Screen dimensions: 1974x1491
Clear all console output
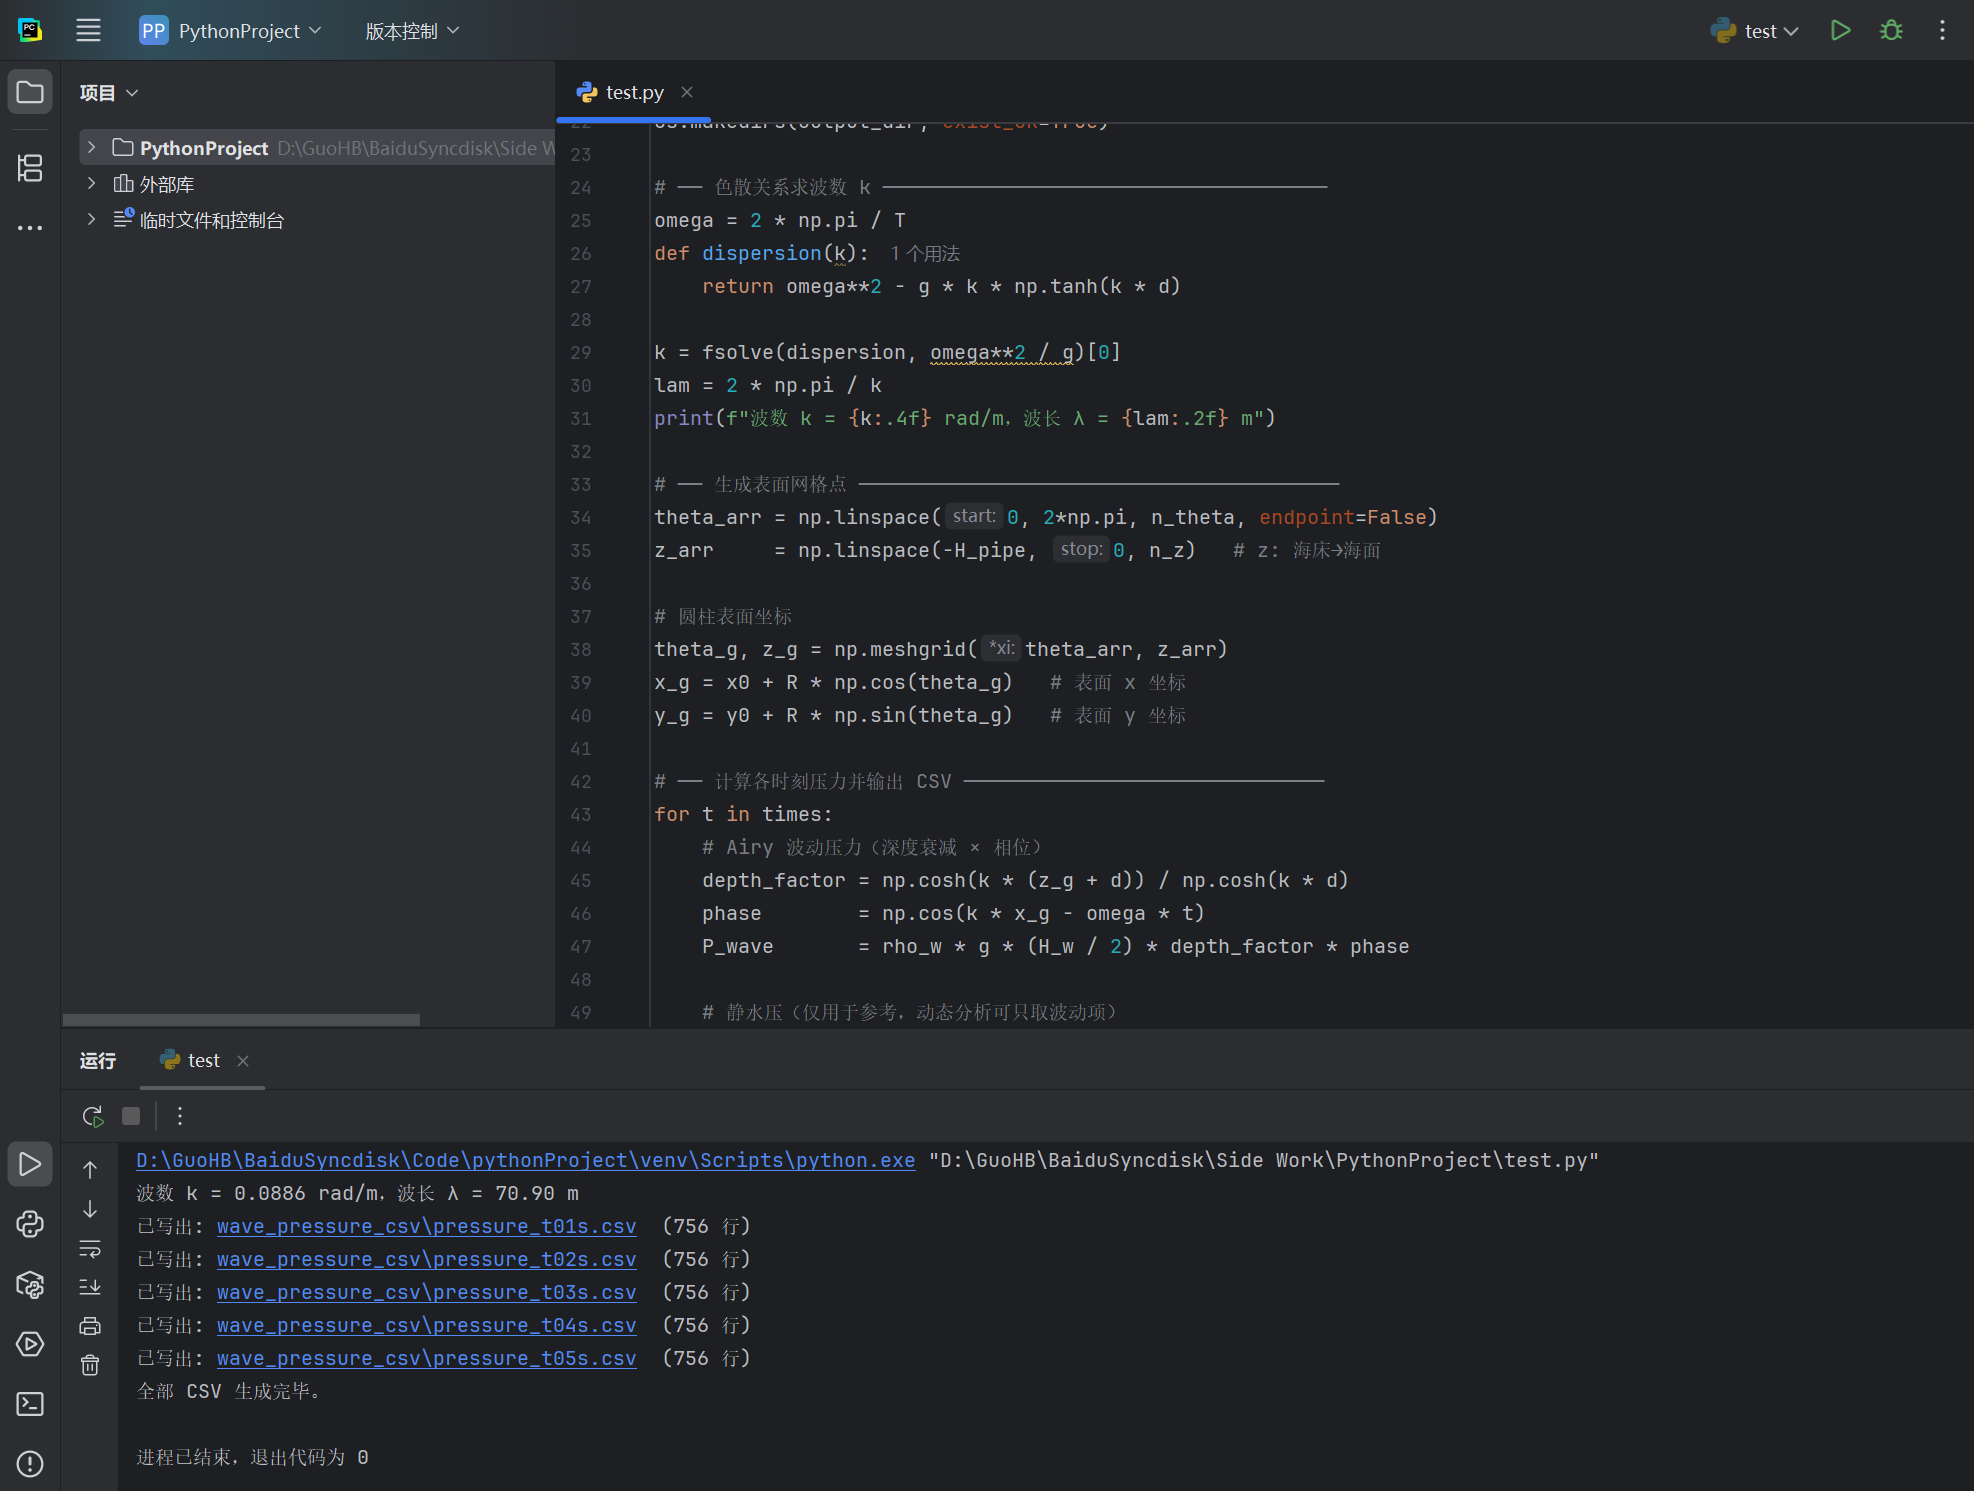90,1365
